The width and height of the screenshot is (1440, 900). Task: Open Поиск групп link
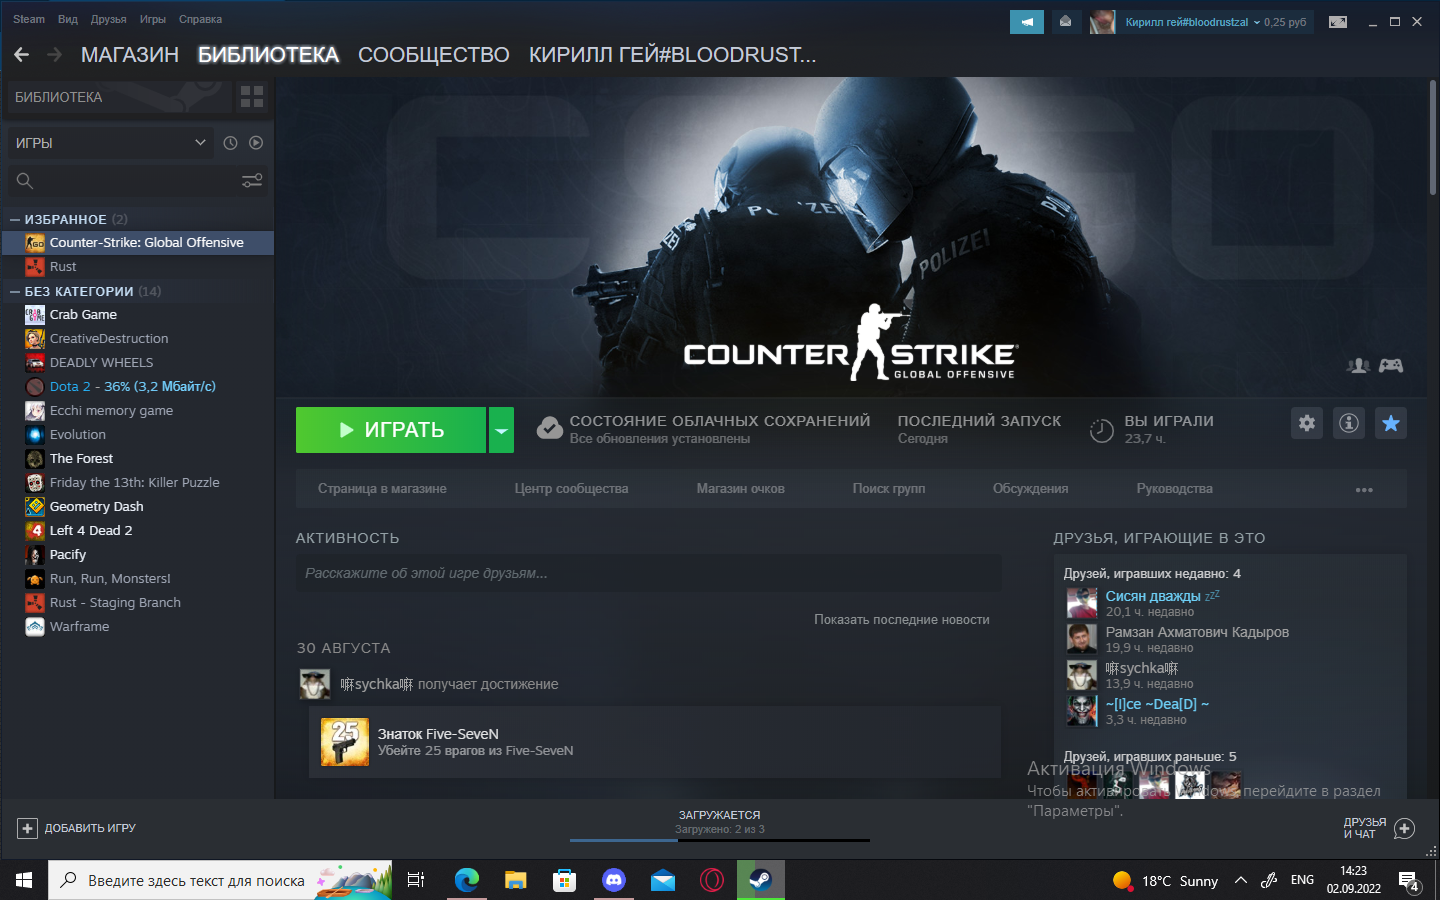[x=889, y=489]
